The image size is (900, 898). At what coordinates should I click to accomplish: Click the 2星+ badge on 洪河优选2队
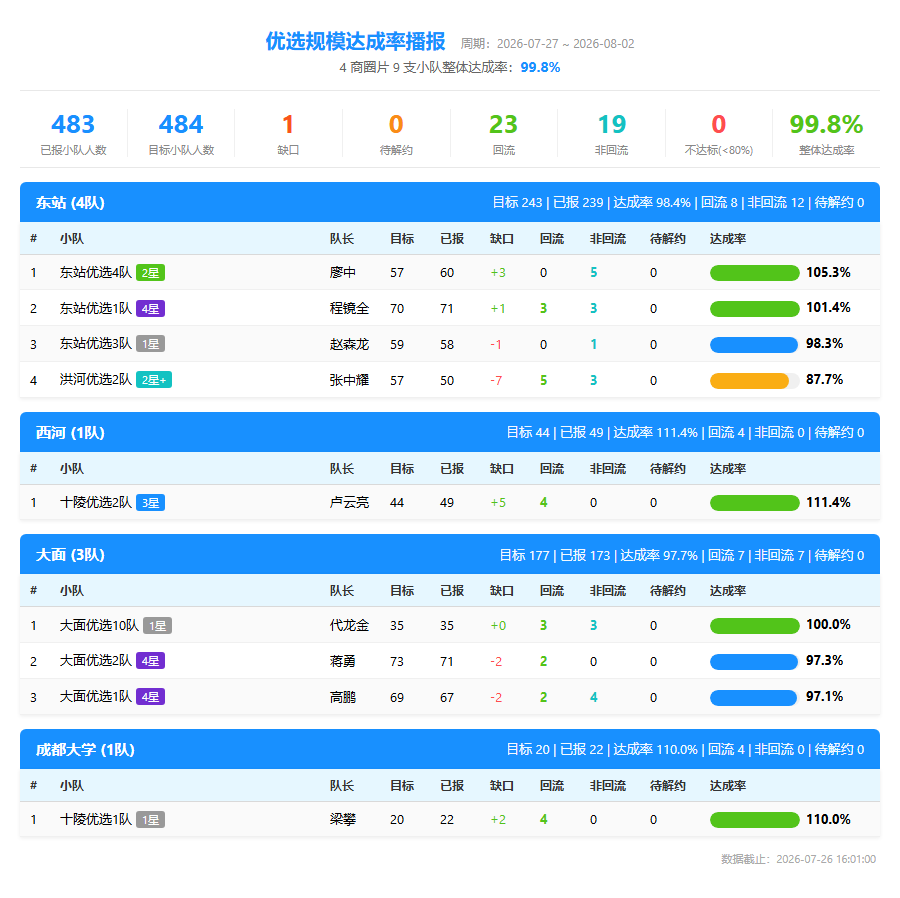[154, 380]
